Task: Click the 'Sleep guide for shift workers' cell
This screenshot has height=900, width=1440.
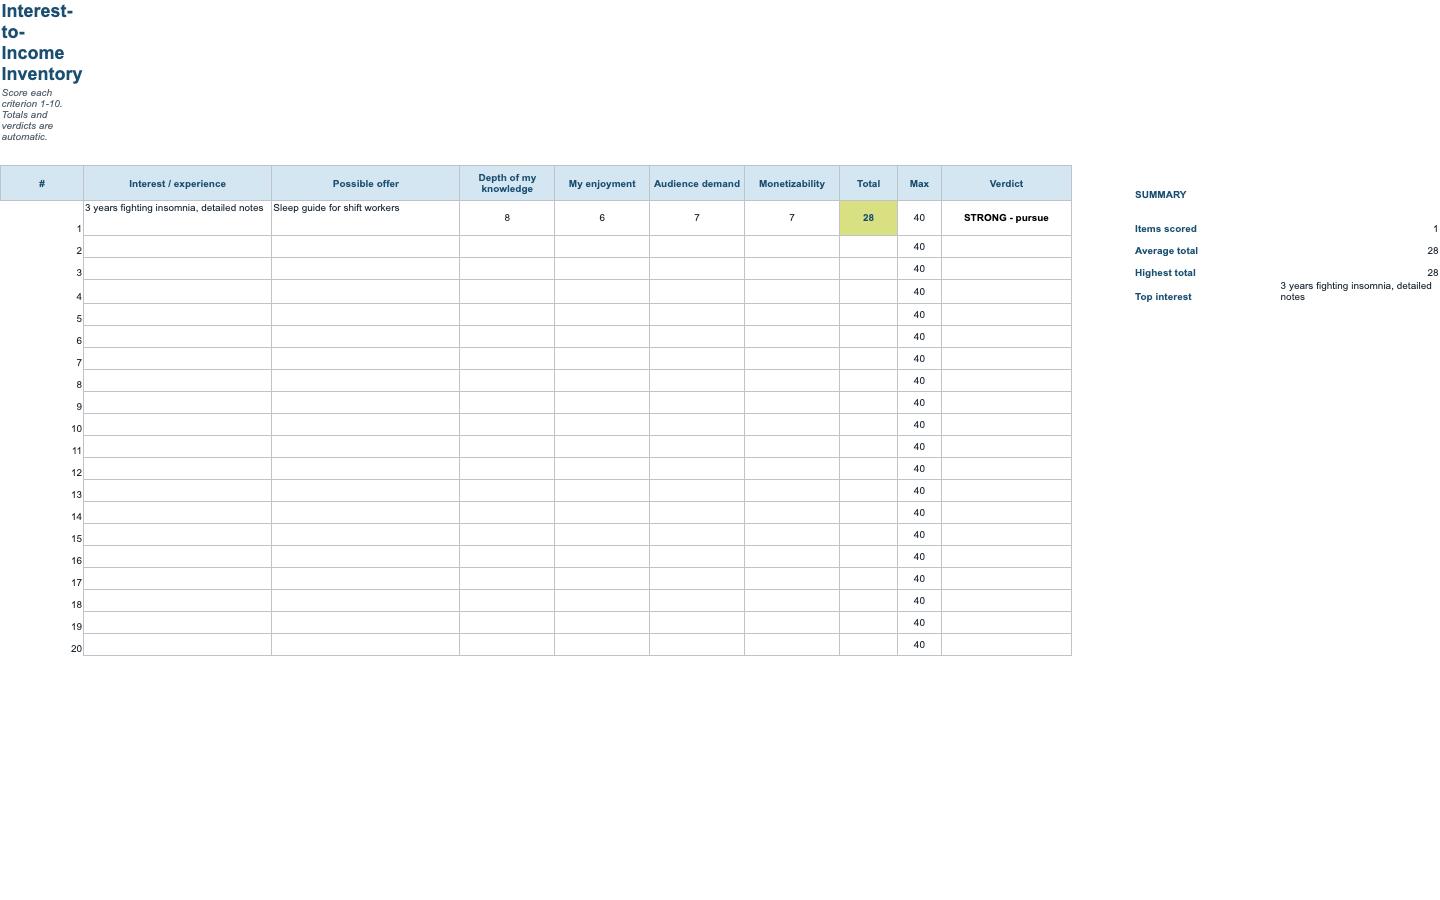Action: click(x=365, y=218)
